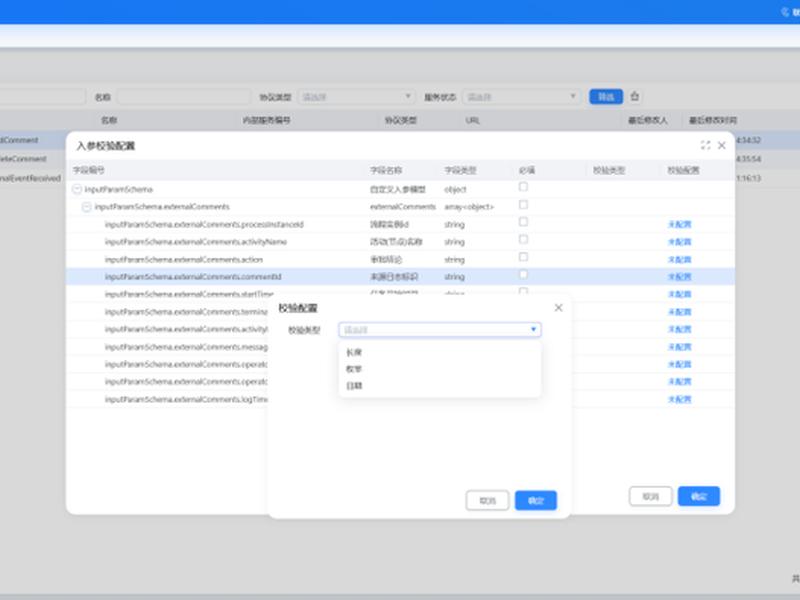The image size is (800, 600).
Task: Open the 协议类型 filter dropdown
Action: pos(356,96)
